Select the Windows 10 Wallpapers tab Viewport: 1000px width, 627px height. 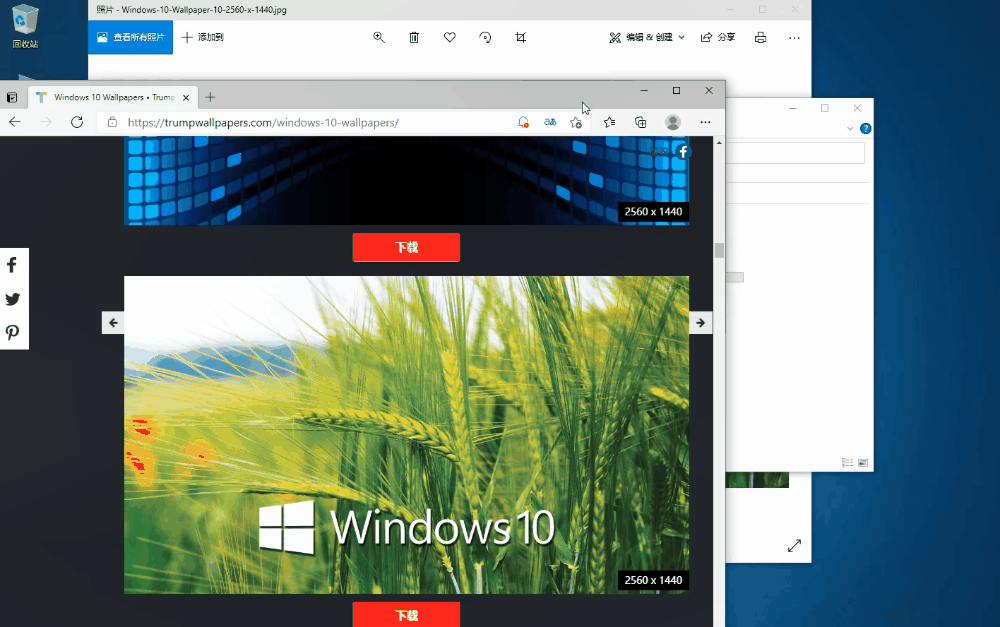pyautogui.click(x=114, y=98)
